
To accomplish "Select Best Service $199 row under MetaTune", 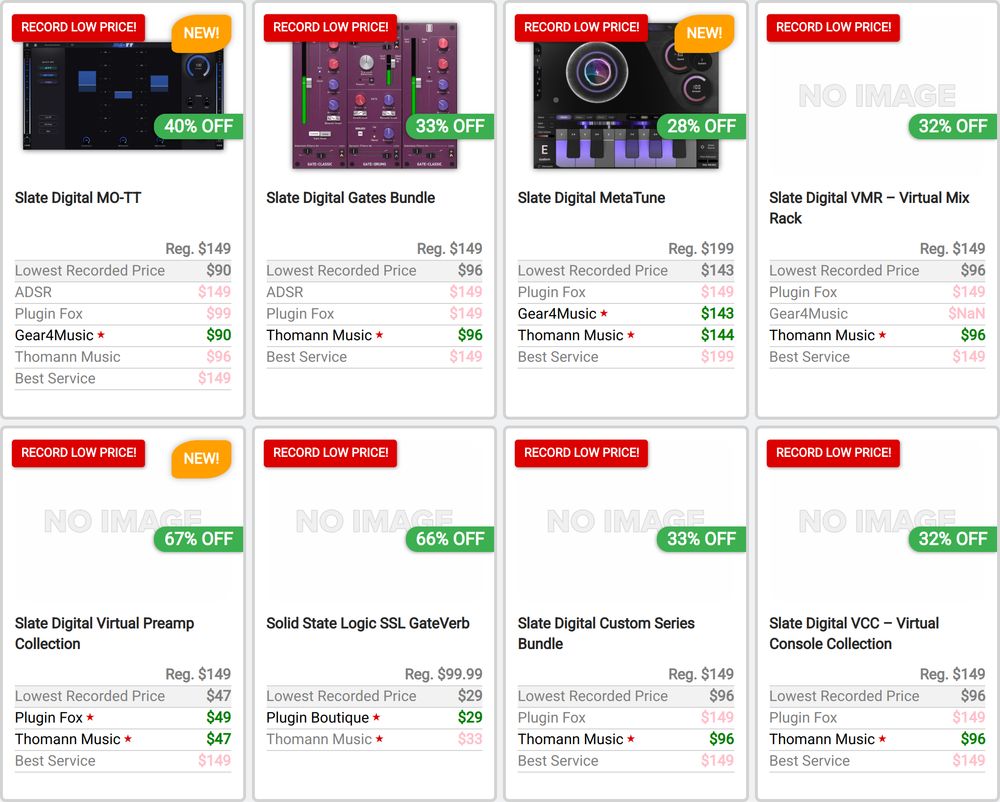I will click(626, 357).
